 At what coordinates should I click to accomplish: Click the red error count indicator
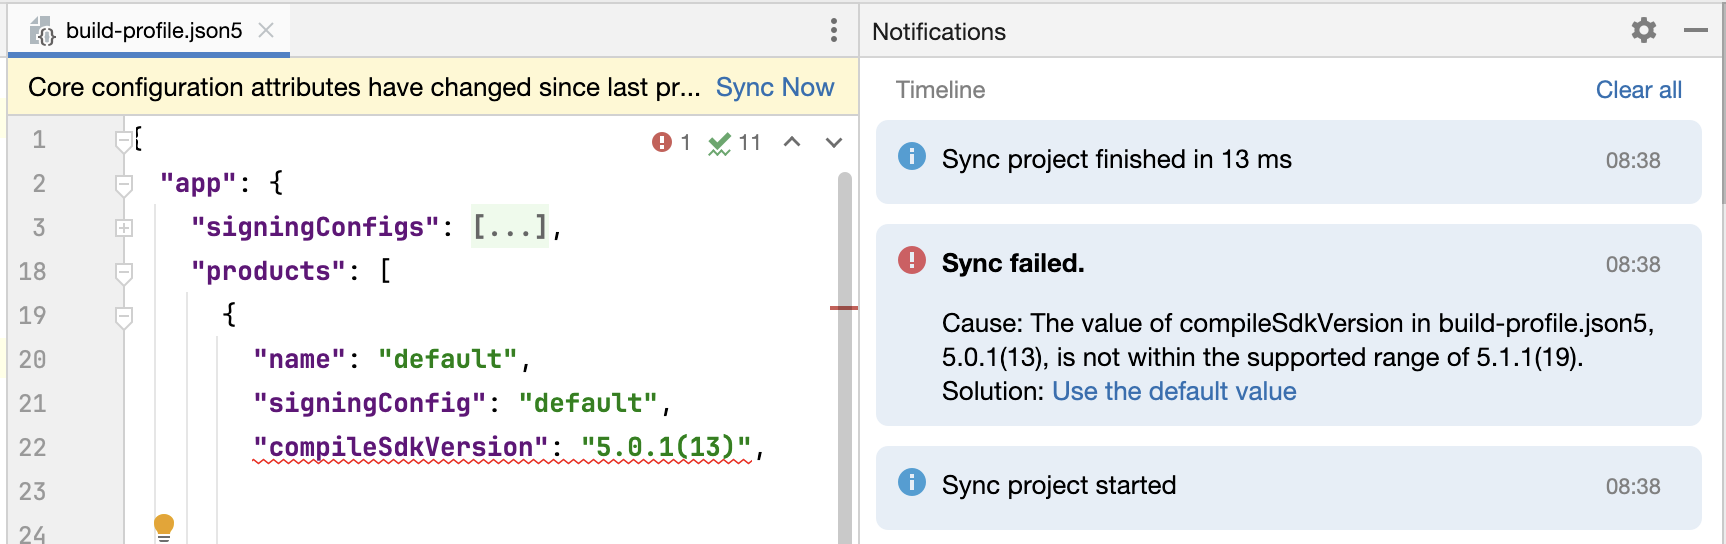671,142
